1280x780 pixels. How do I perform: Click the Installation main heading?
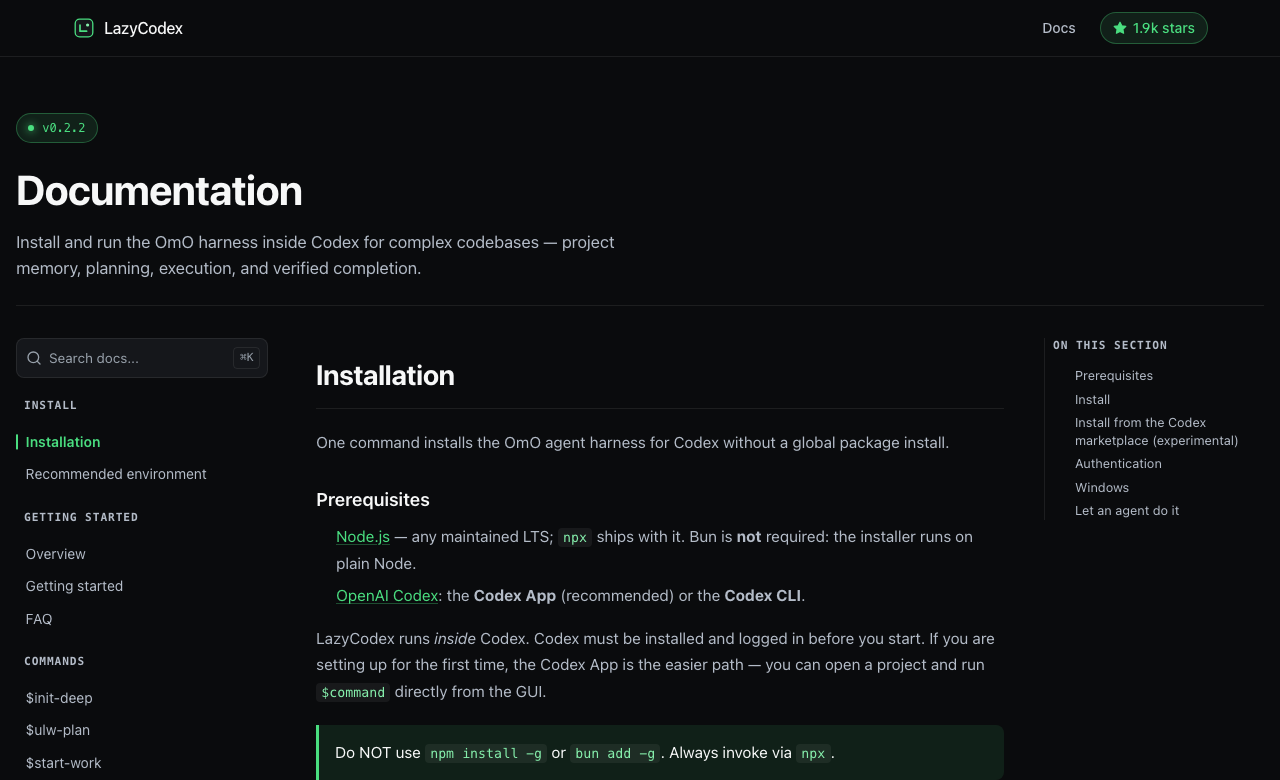click(385, 376)
